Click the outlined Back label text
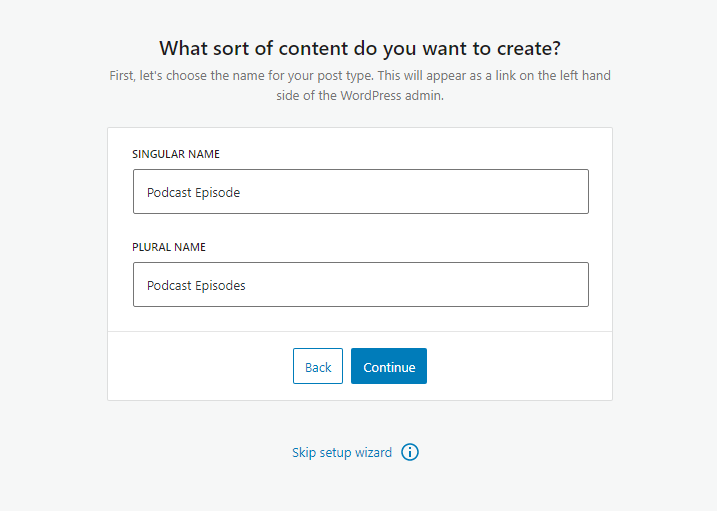The width and height of the screenshot is (717, 511). click(x=318, y=367)
